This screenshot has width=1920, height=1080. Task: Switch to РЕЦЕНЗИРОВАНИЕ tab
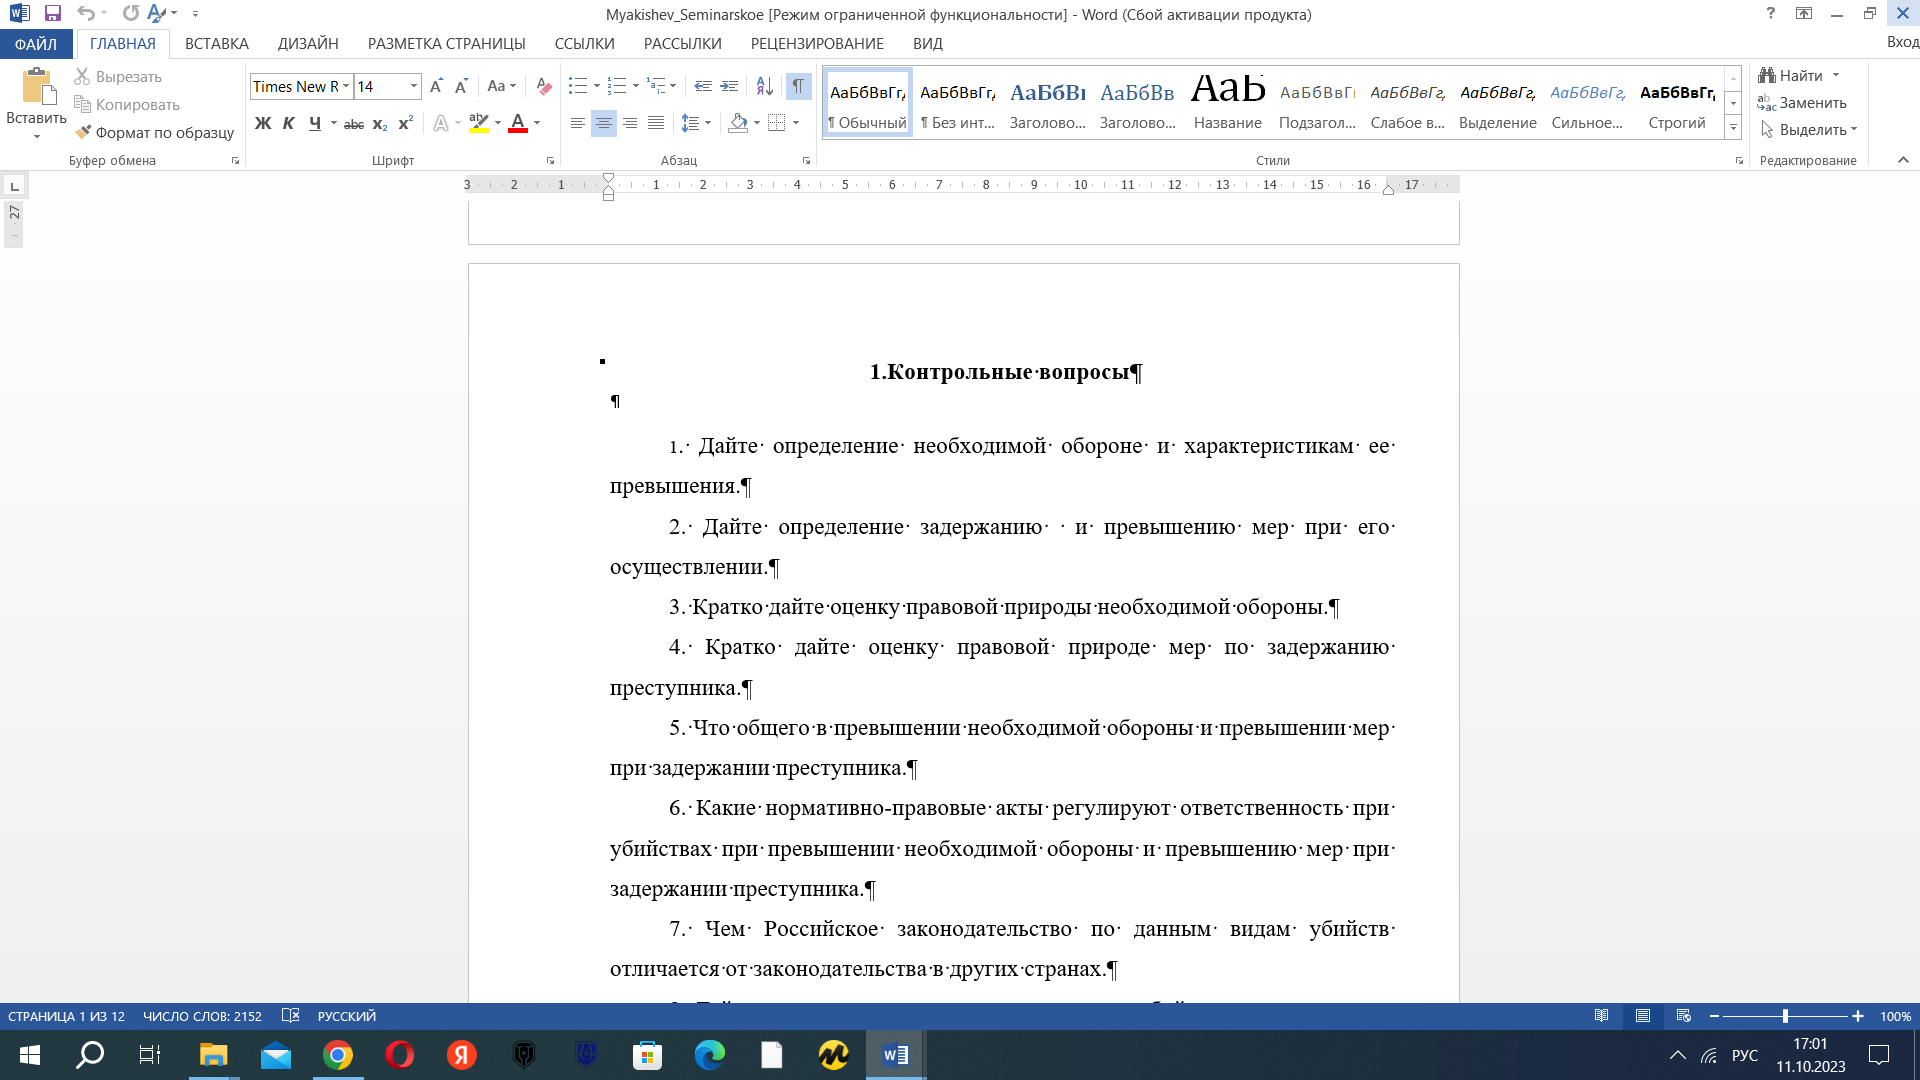tap(817, 44)
